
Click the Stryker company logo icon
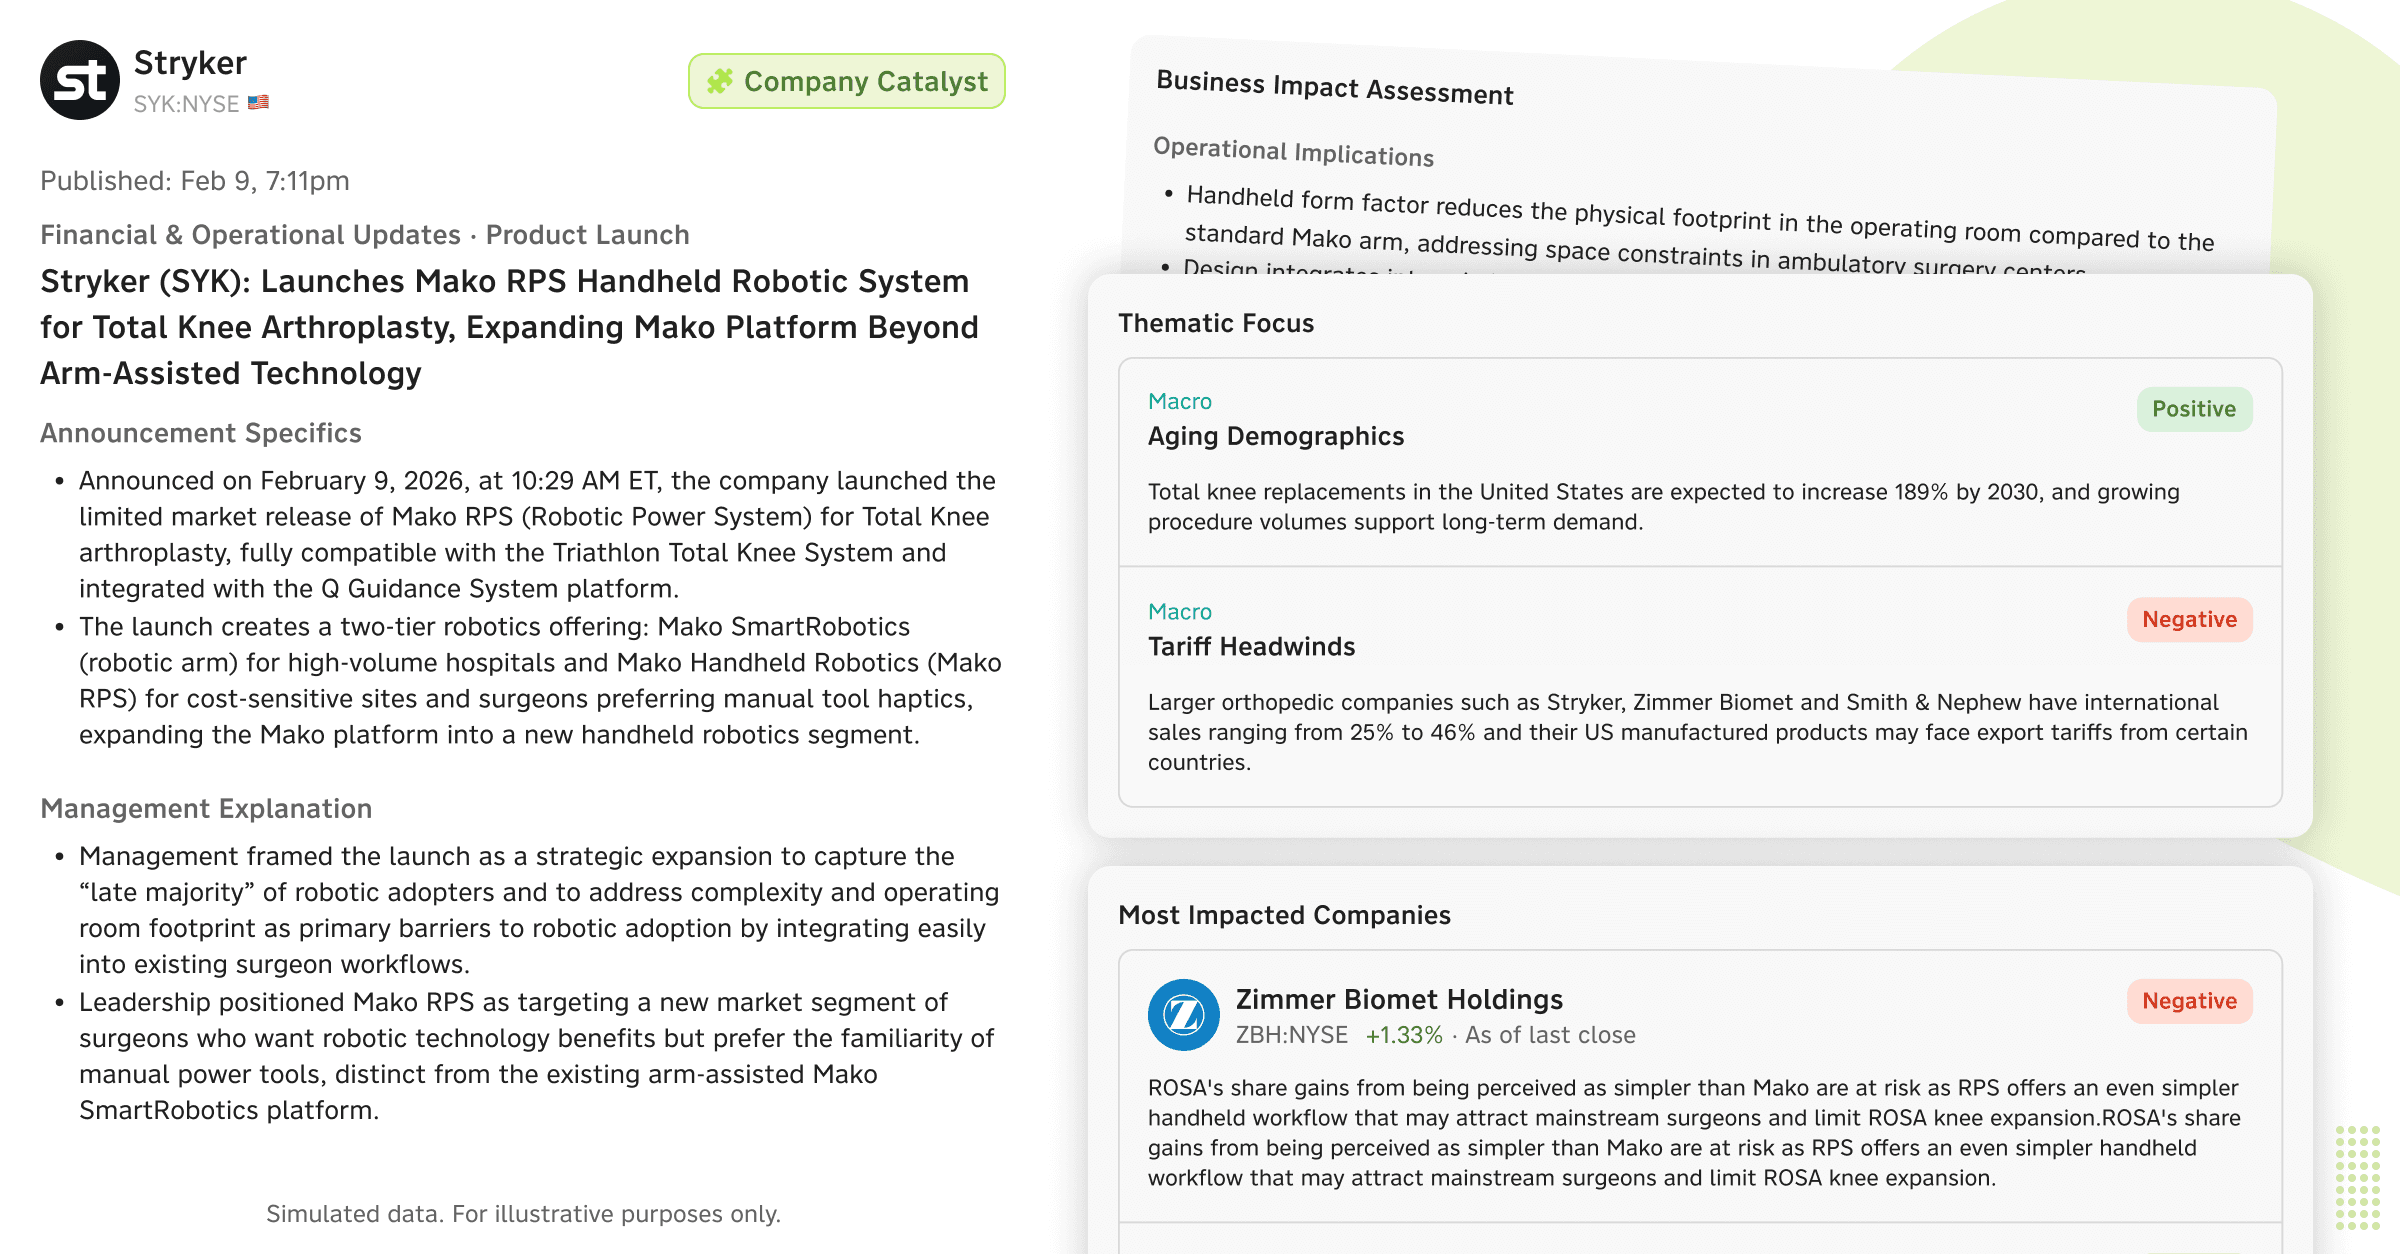80,80
